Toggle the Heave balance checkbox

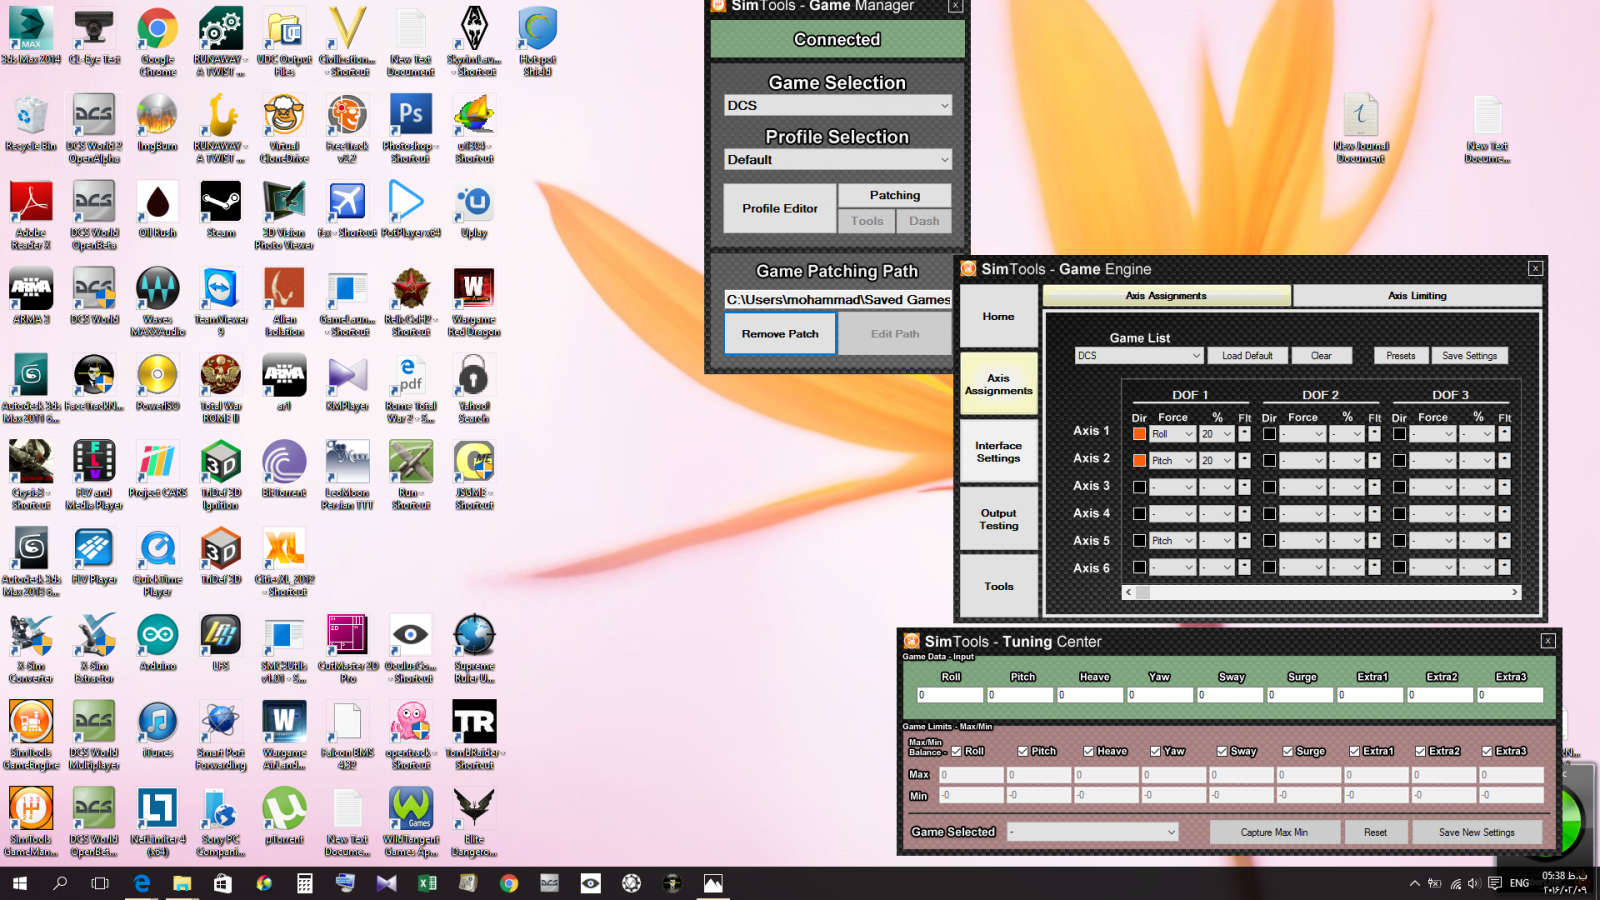click(x=1089, y=751)
